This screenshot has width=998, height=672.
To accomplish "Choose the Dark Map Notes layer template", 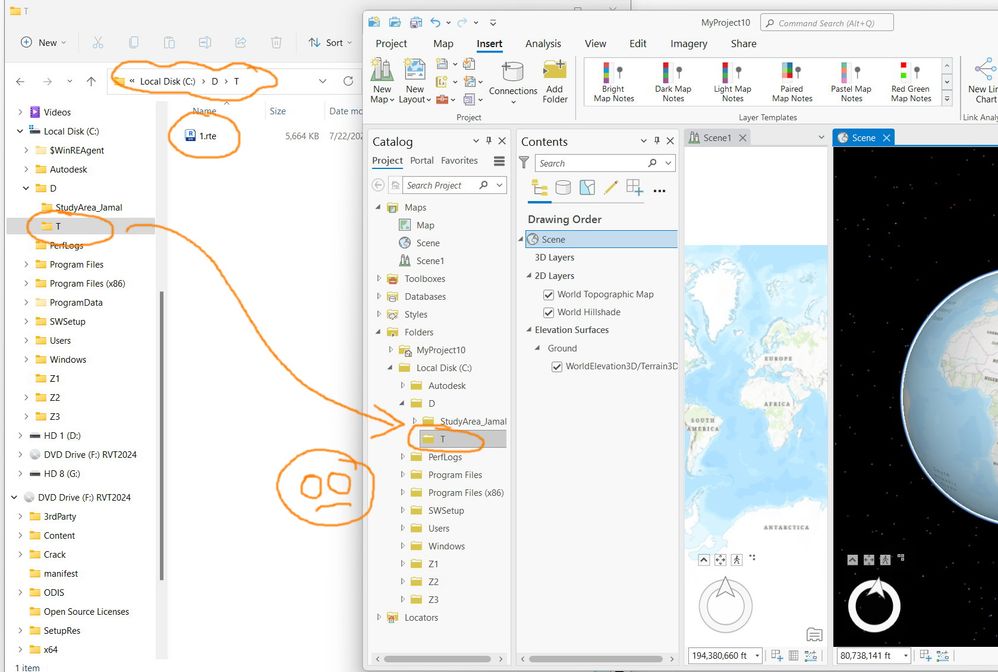I will click(673, 82).
